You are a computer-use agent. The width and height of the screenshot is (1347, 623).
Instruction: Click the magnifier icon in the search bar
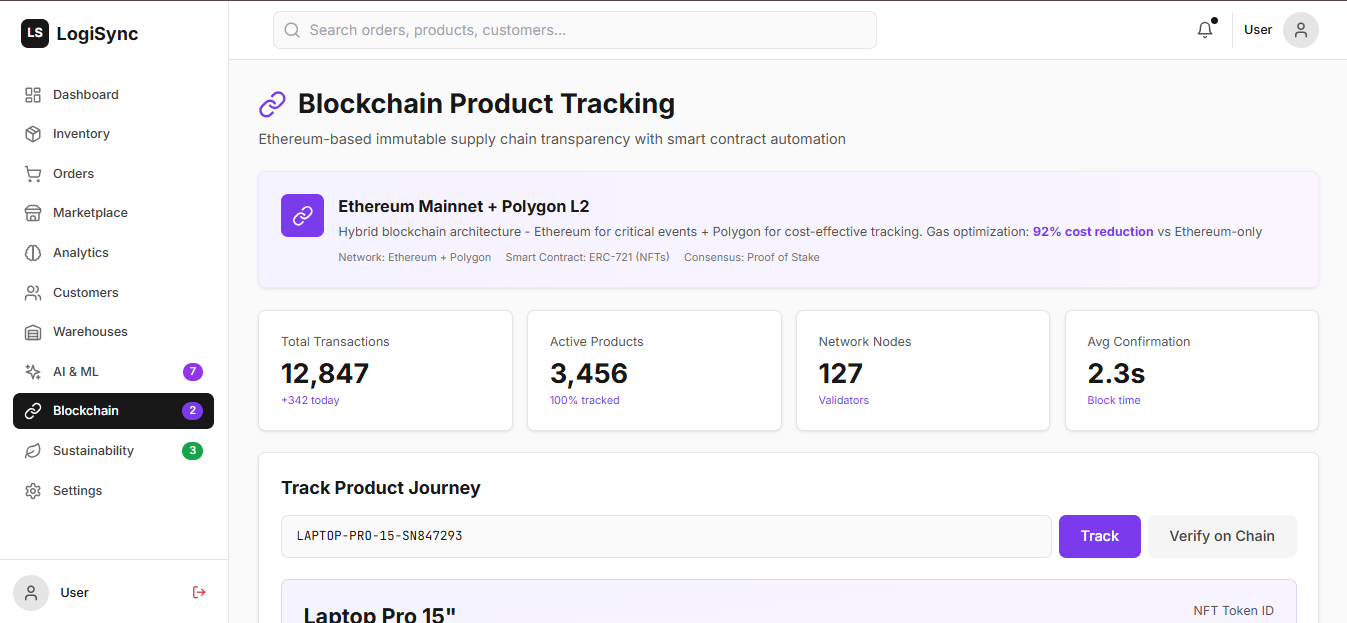click(x=292, y=30)
